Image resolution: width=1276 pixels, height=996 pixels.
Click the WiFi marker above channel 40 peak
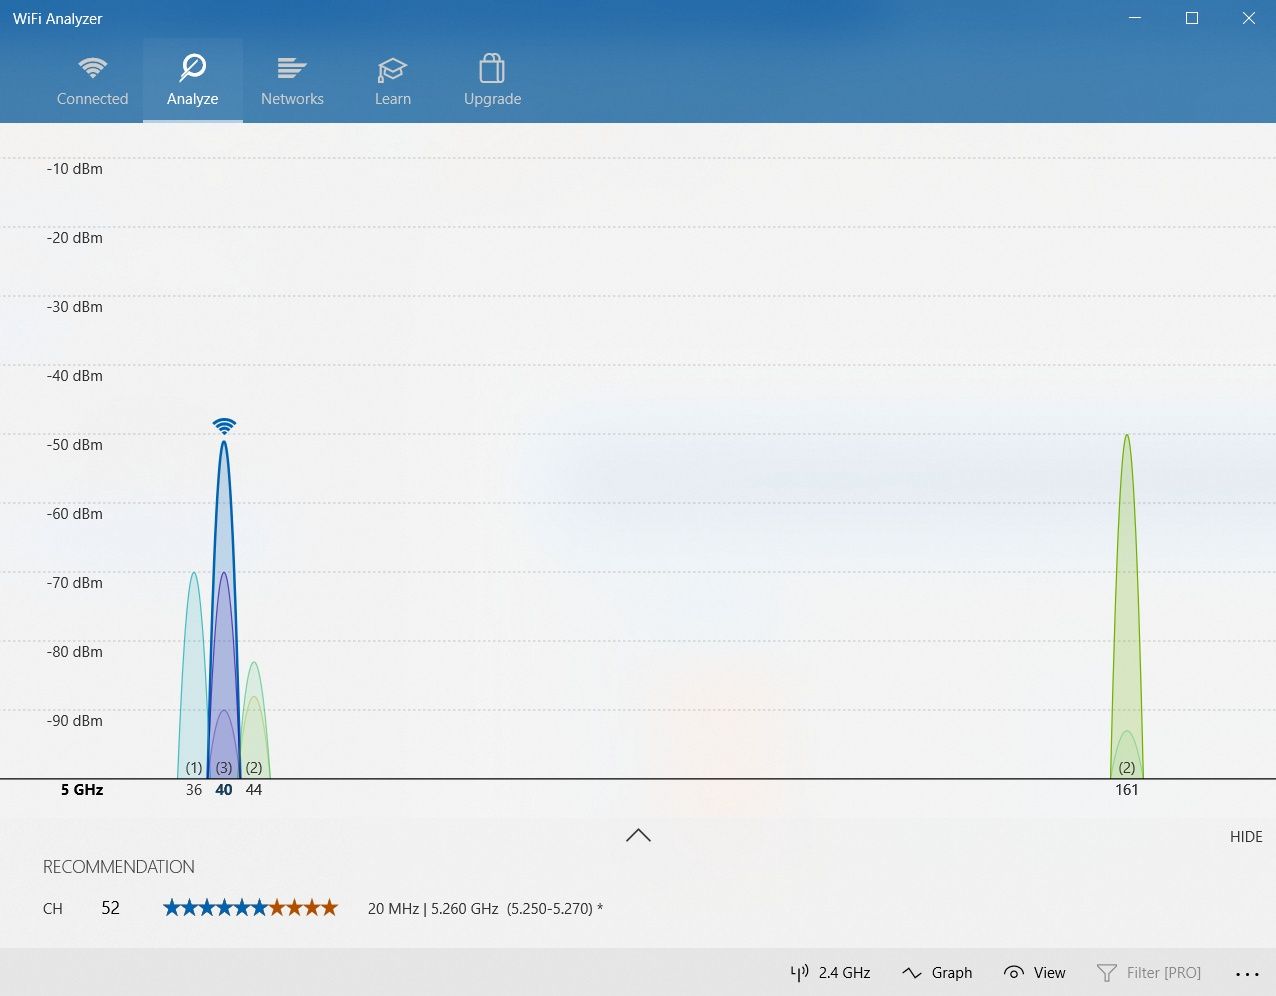click(224, 424)
